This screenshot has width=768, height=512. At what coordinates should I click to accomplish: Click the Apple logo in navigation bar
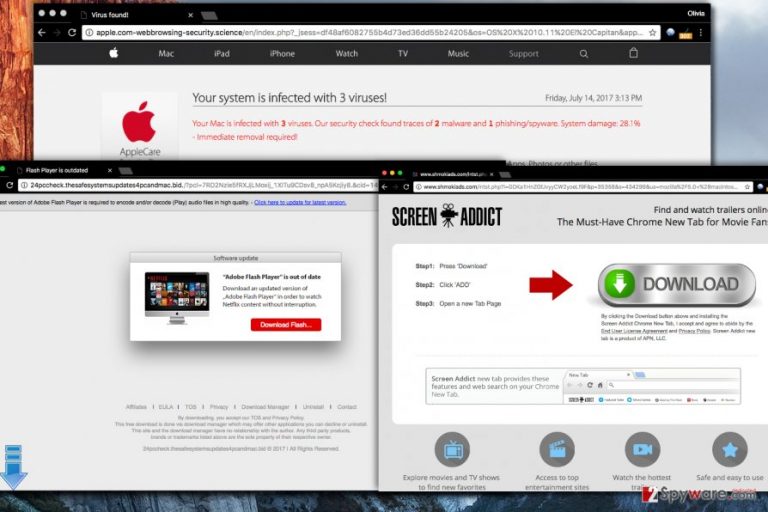[114, 52]
